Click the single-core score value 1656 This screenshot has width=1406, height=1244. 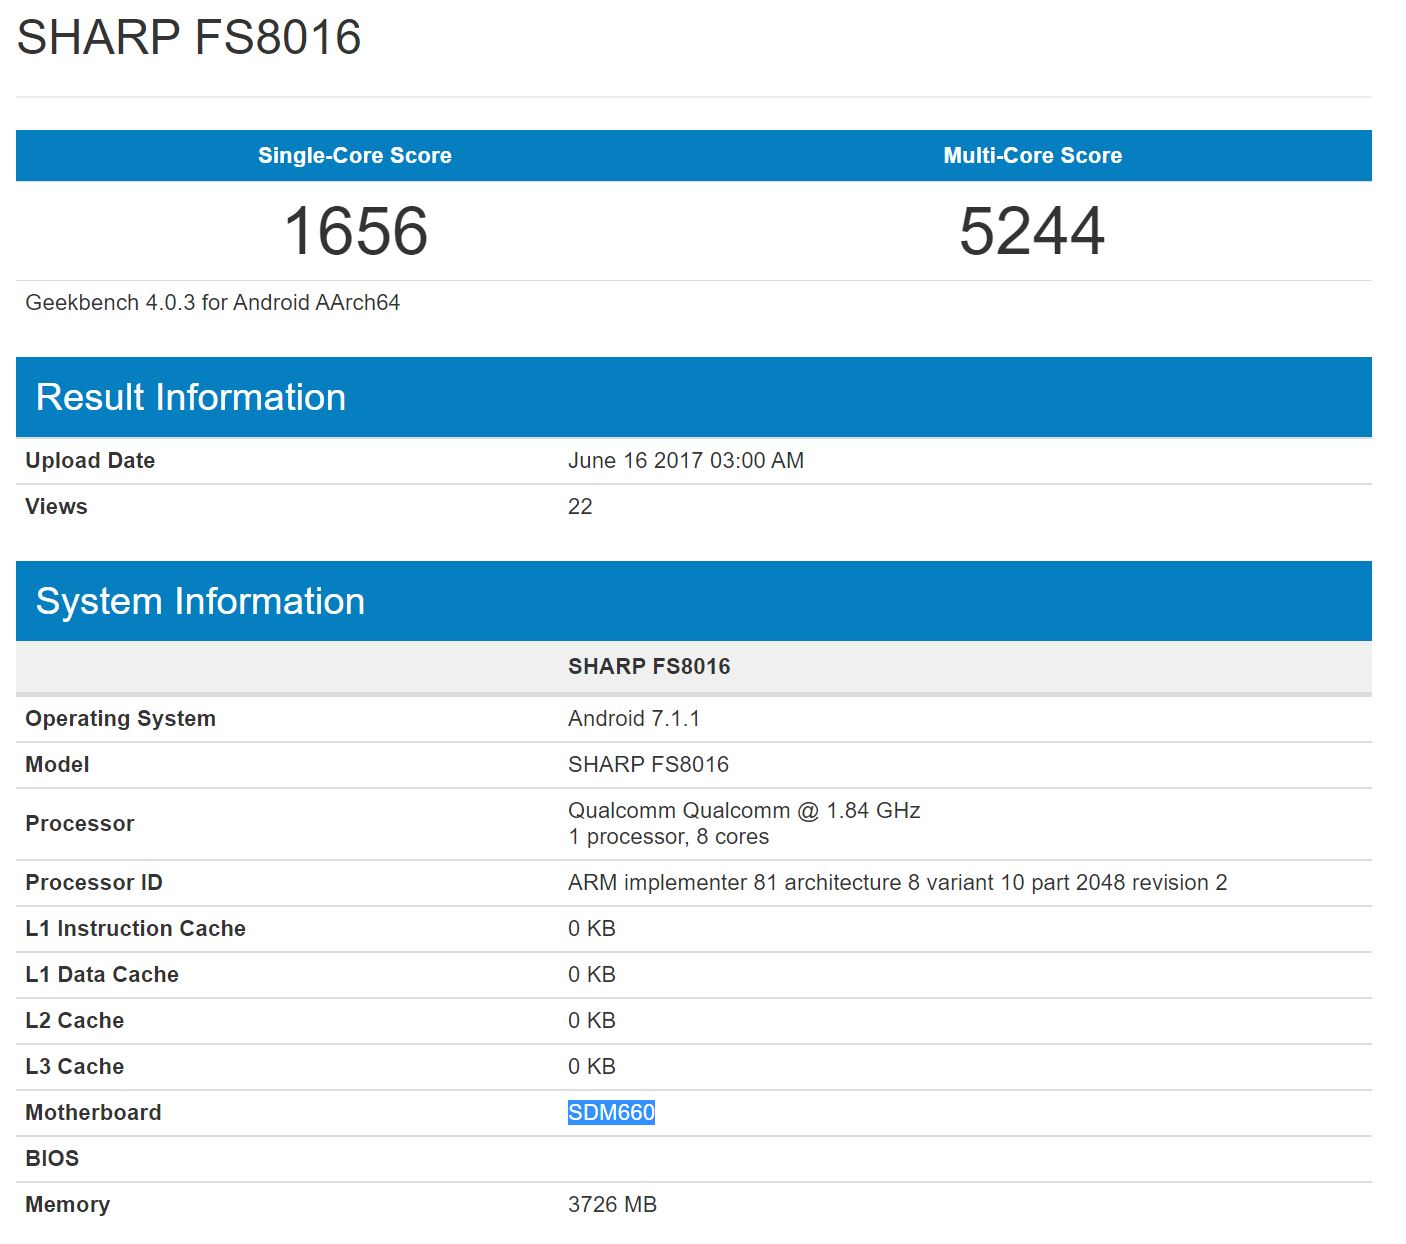pyautogui.click(x=355, y=231)
